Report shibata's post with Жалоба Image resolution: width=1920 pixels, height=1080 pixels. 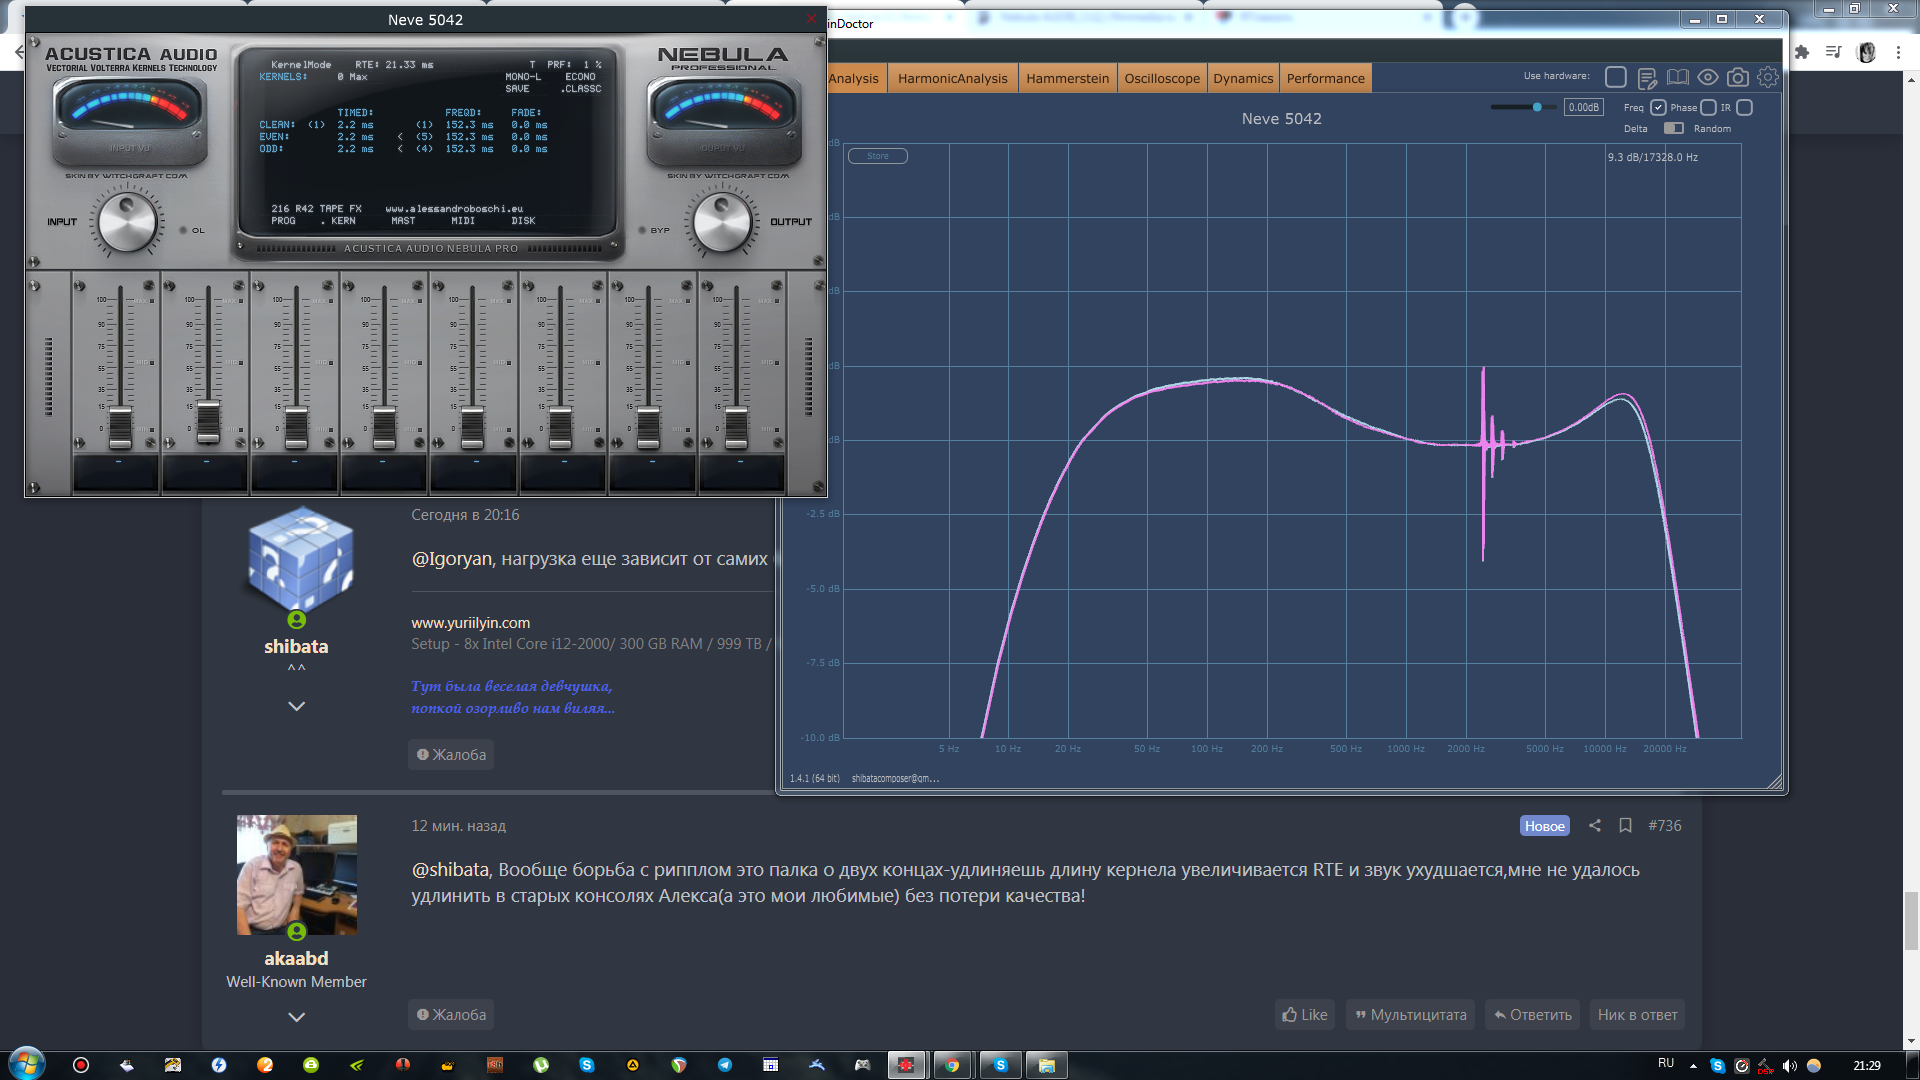click(x=451, y=755)
